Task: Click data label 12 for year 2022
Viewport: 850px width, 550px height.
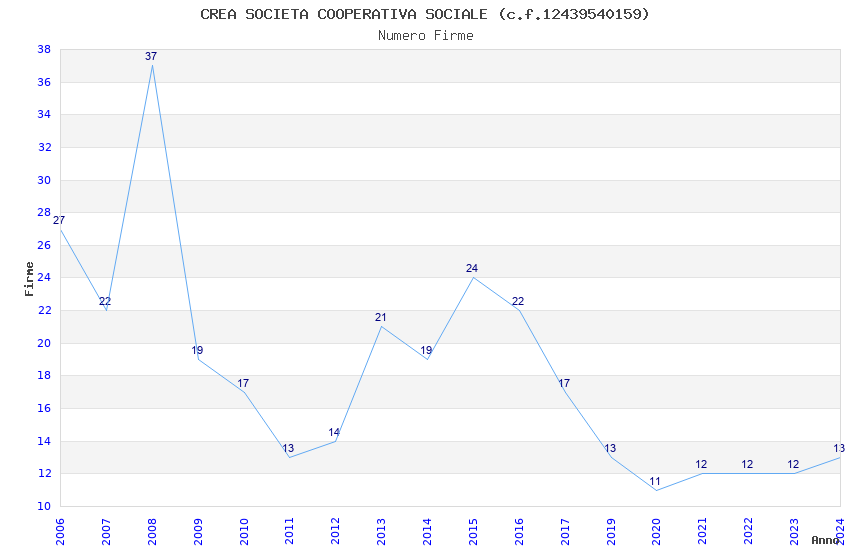Action: click(747, 464)
